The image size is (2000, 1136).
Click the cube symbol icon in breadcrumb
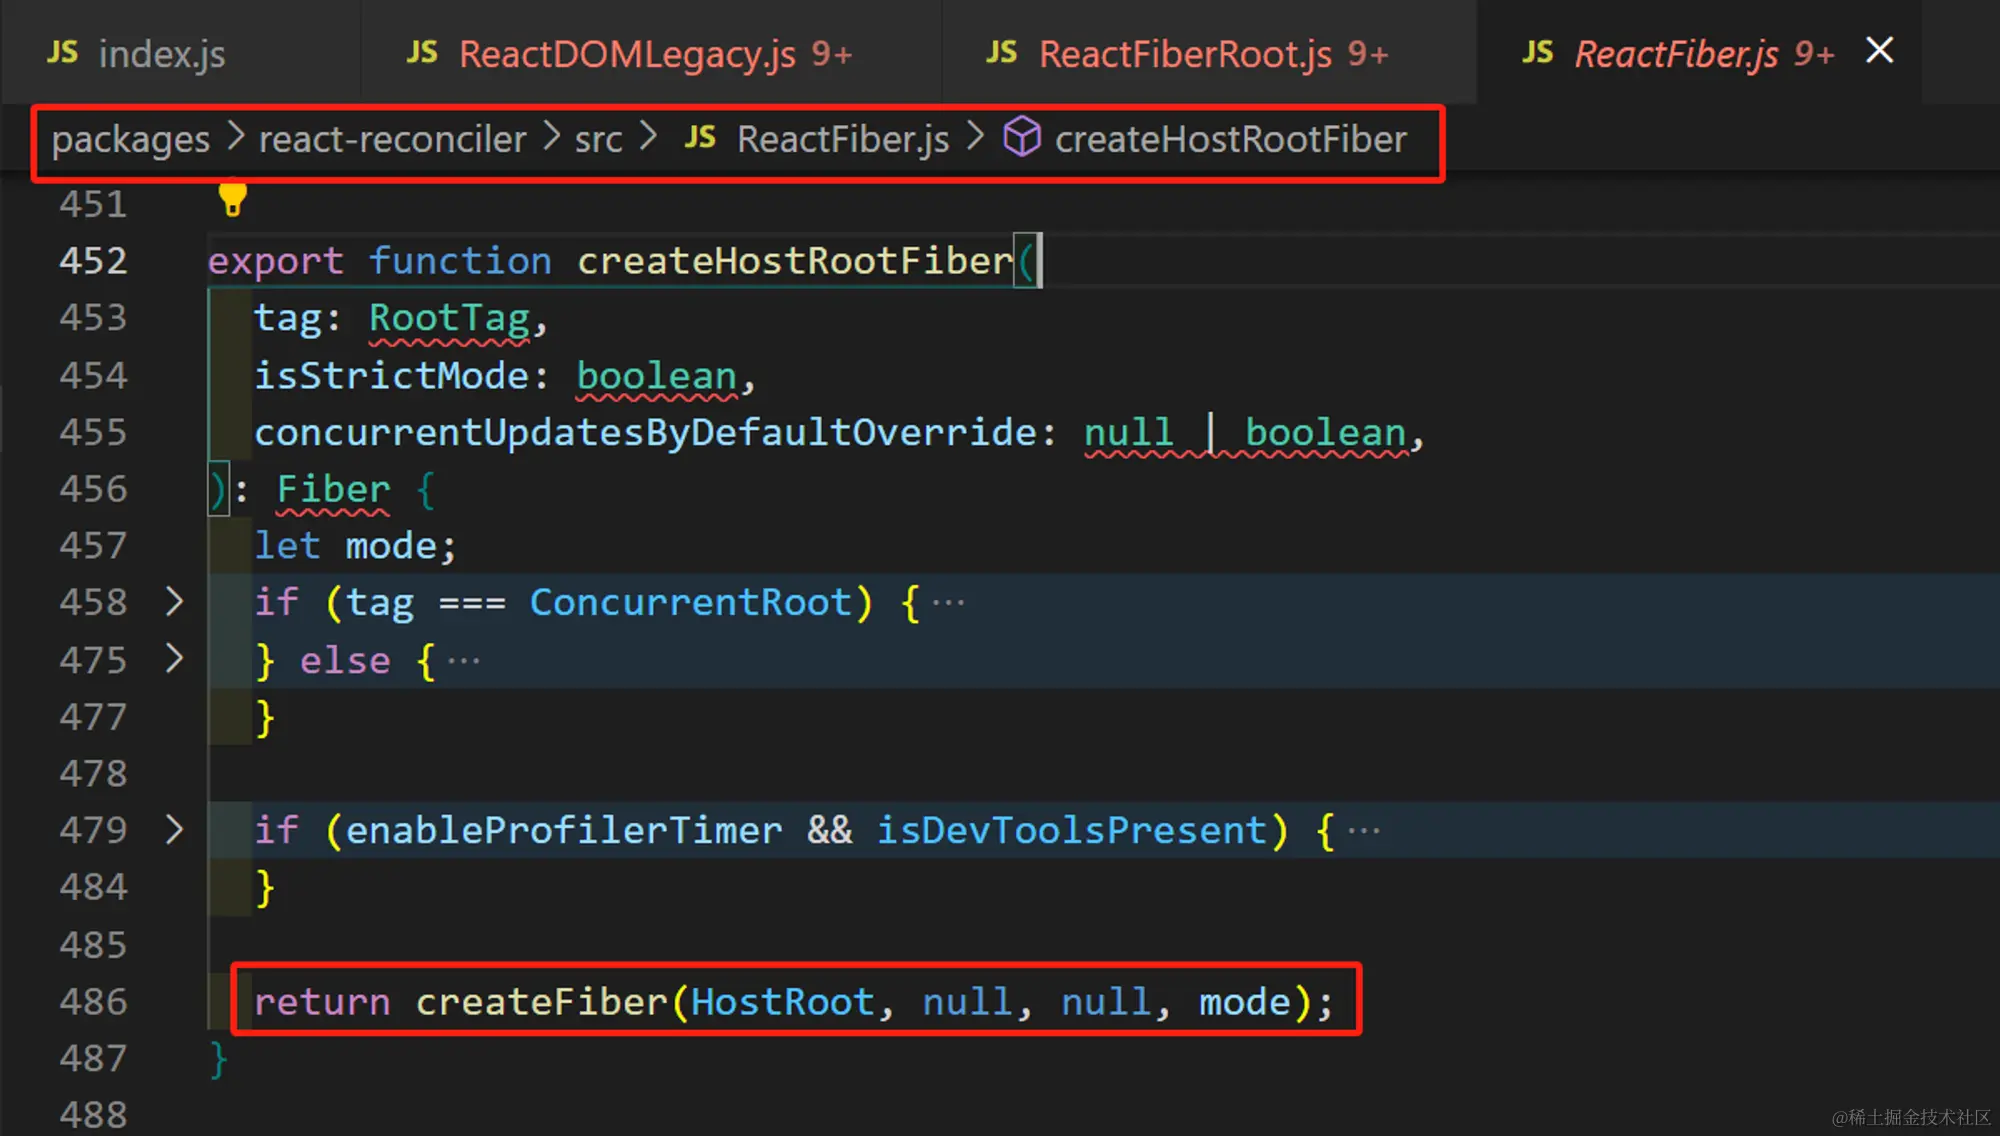pyautogui.click(x=1022, y=138)
